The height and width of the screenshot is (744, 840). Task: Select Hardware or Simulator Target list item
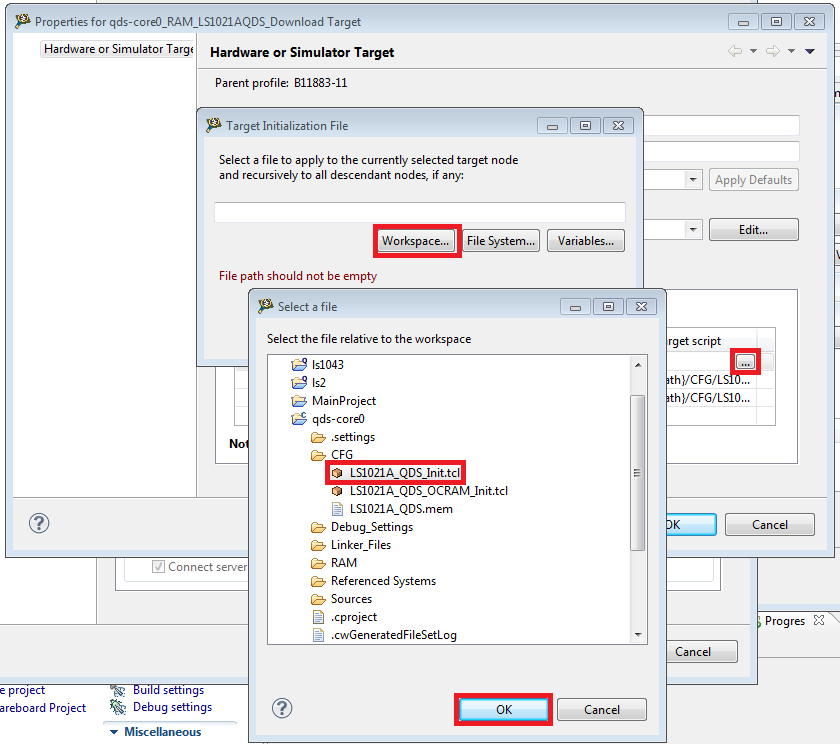[x=118, y=49]
